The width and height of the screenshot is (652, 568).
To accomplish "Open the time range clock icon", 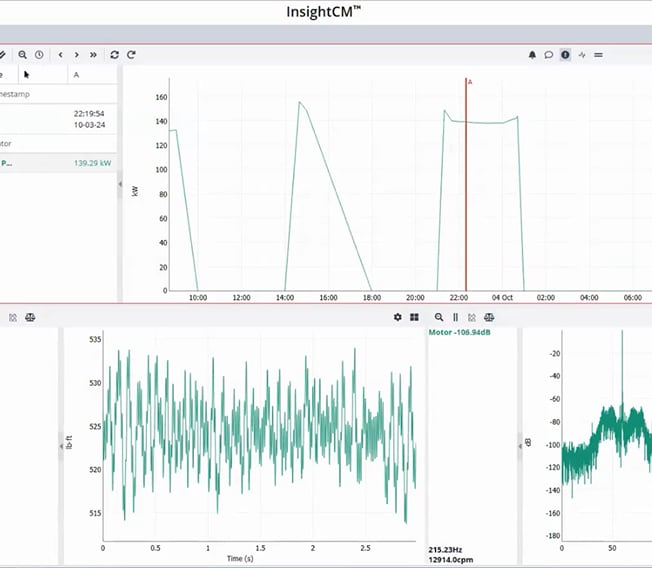I will 39,55.
